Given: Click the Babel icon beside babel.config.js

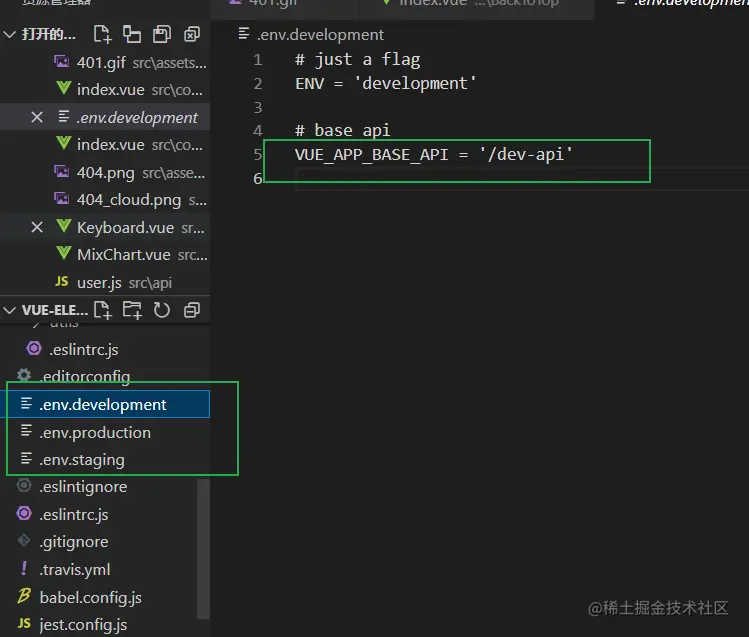Looking at the screenshot, I should (24, 596).
